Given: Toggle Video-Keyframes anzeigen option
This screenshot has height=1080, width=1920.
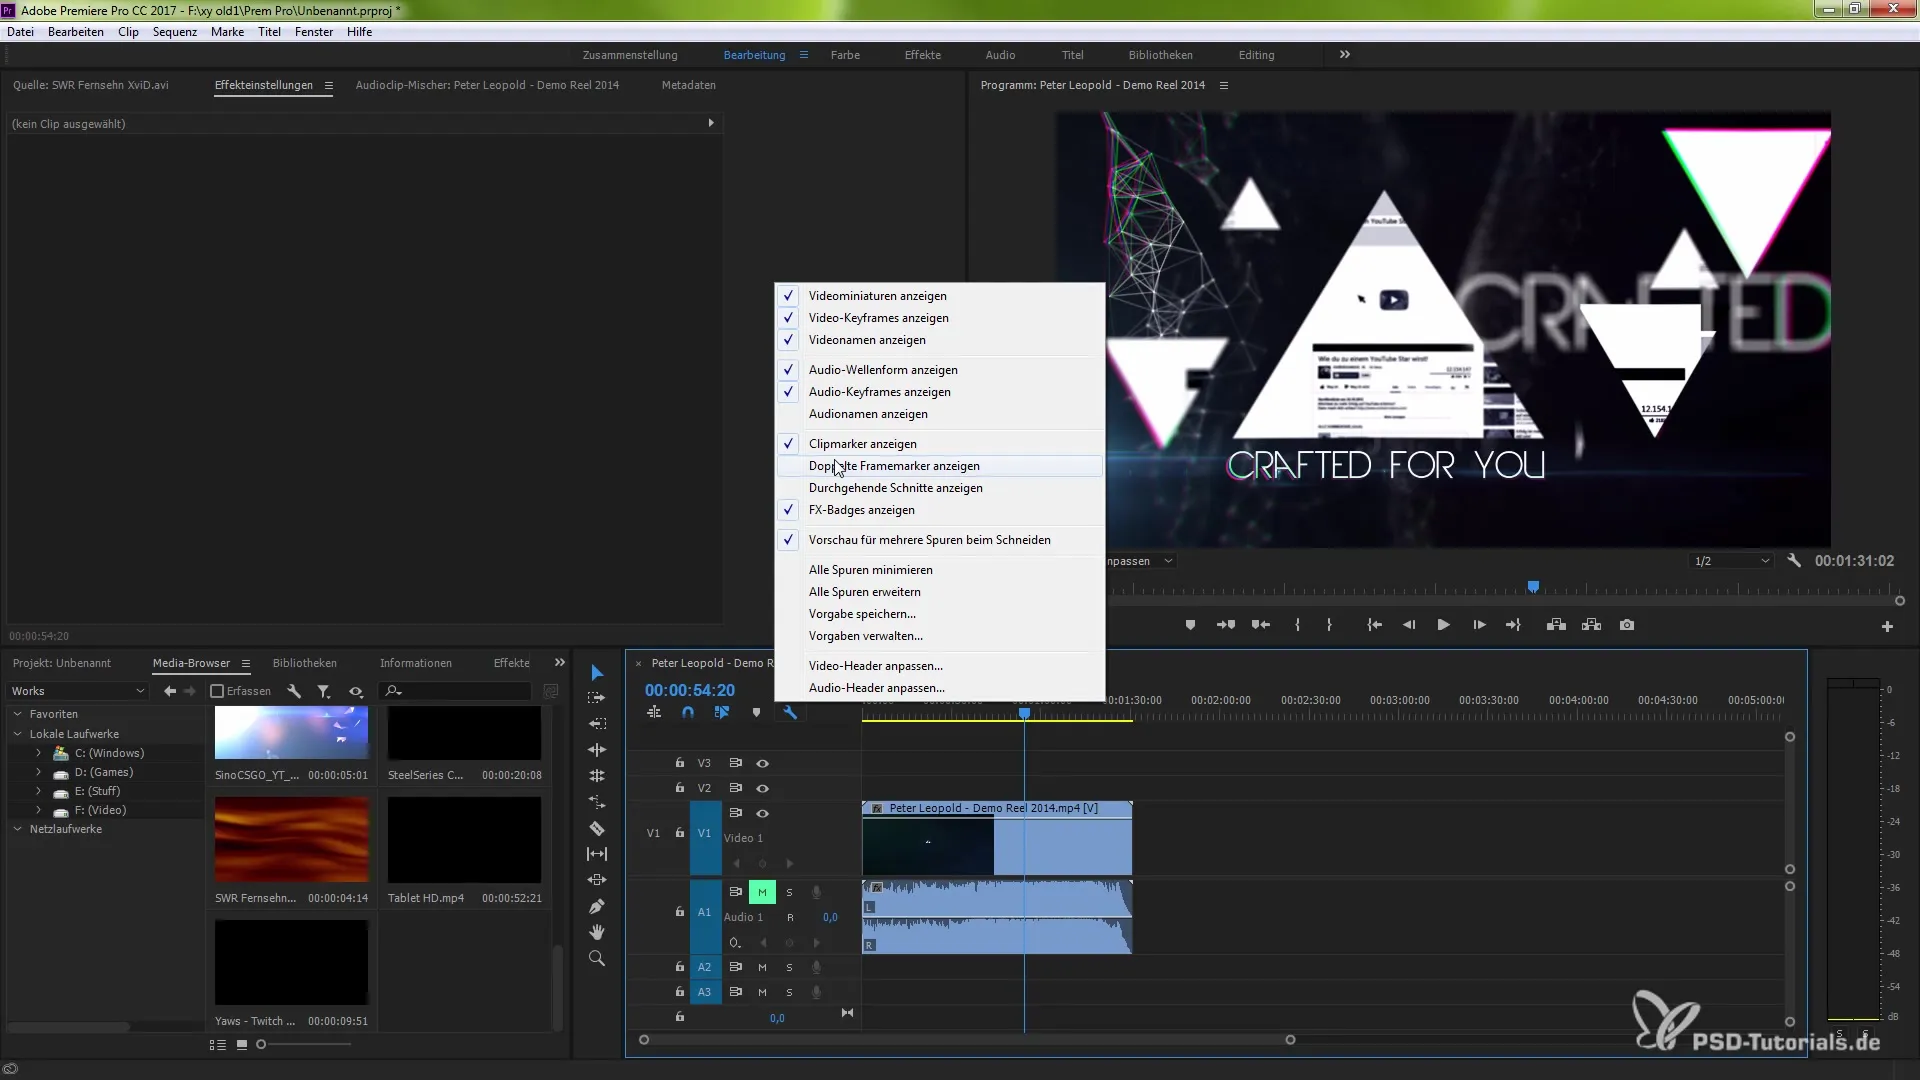Looking at the screenshot, I should pyautogui.click(x=940, y=318).
